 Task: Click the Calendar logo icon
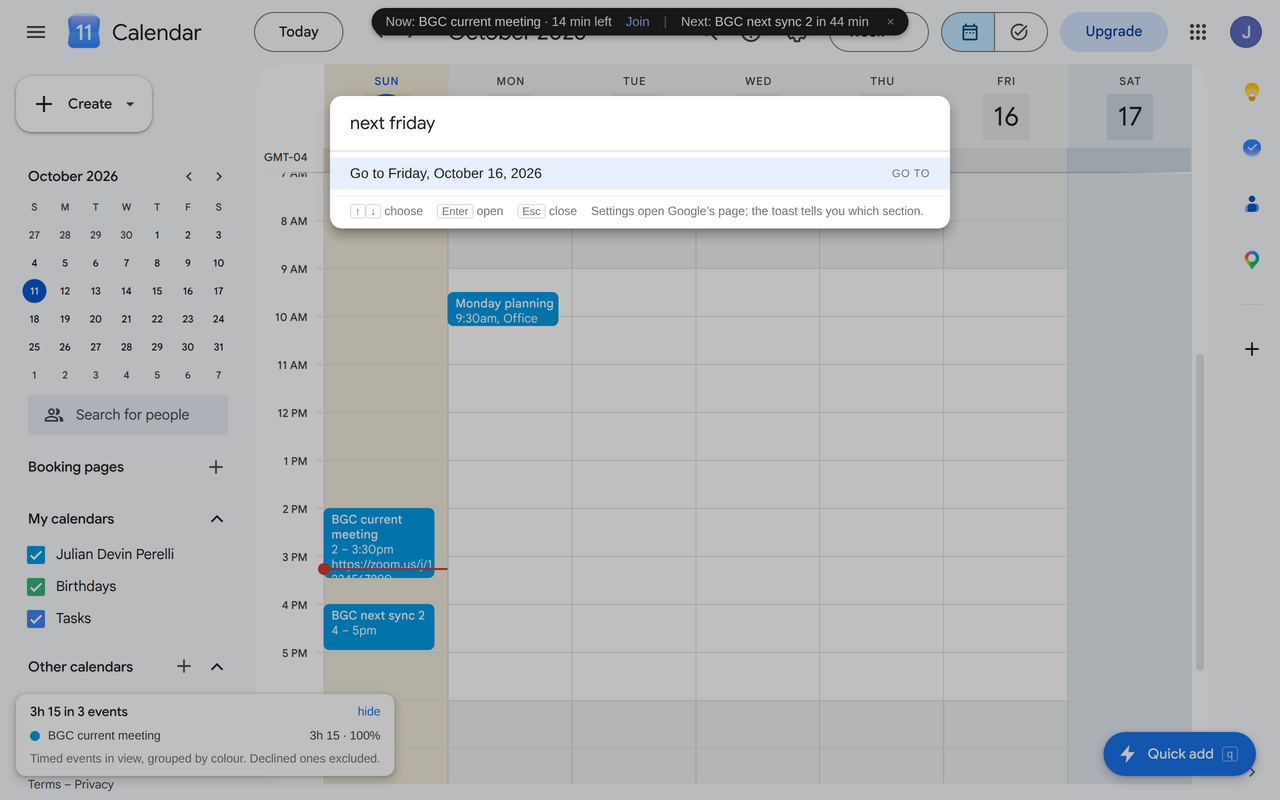tap(84, 32)
